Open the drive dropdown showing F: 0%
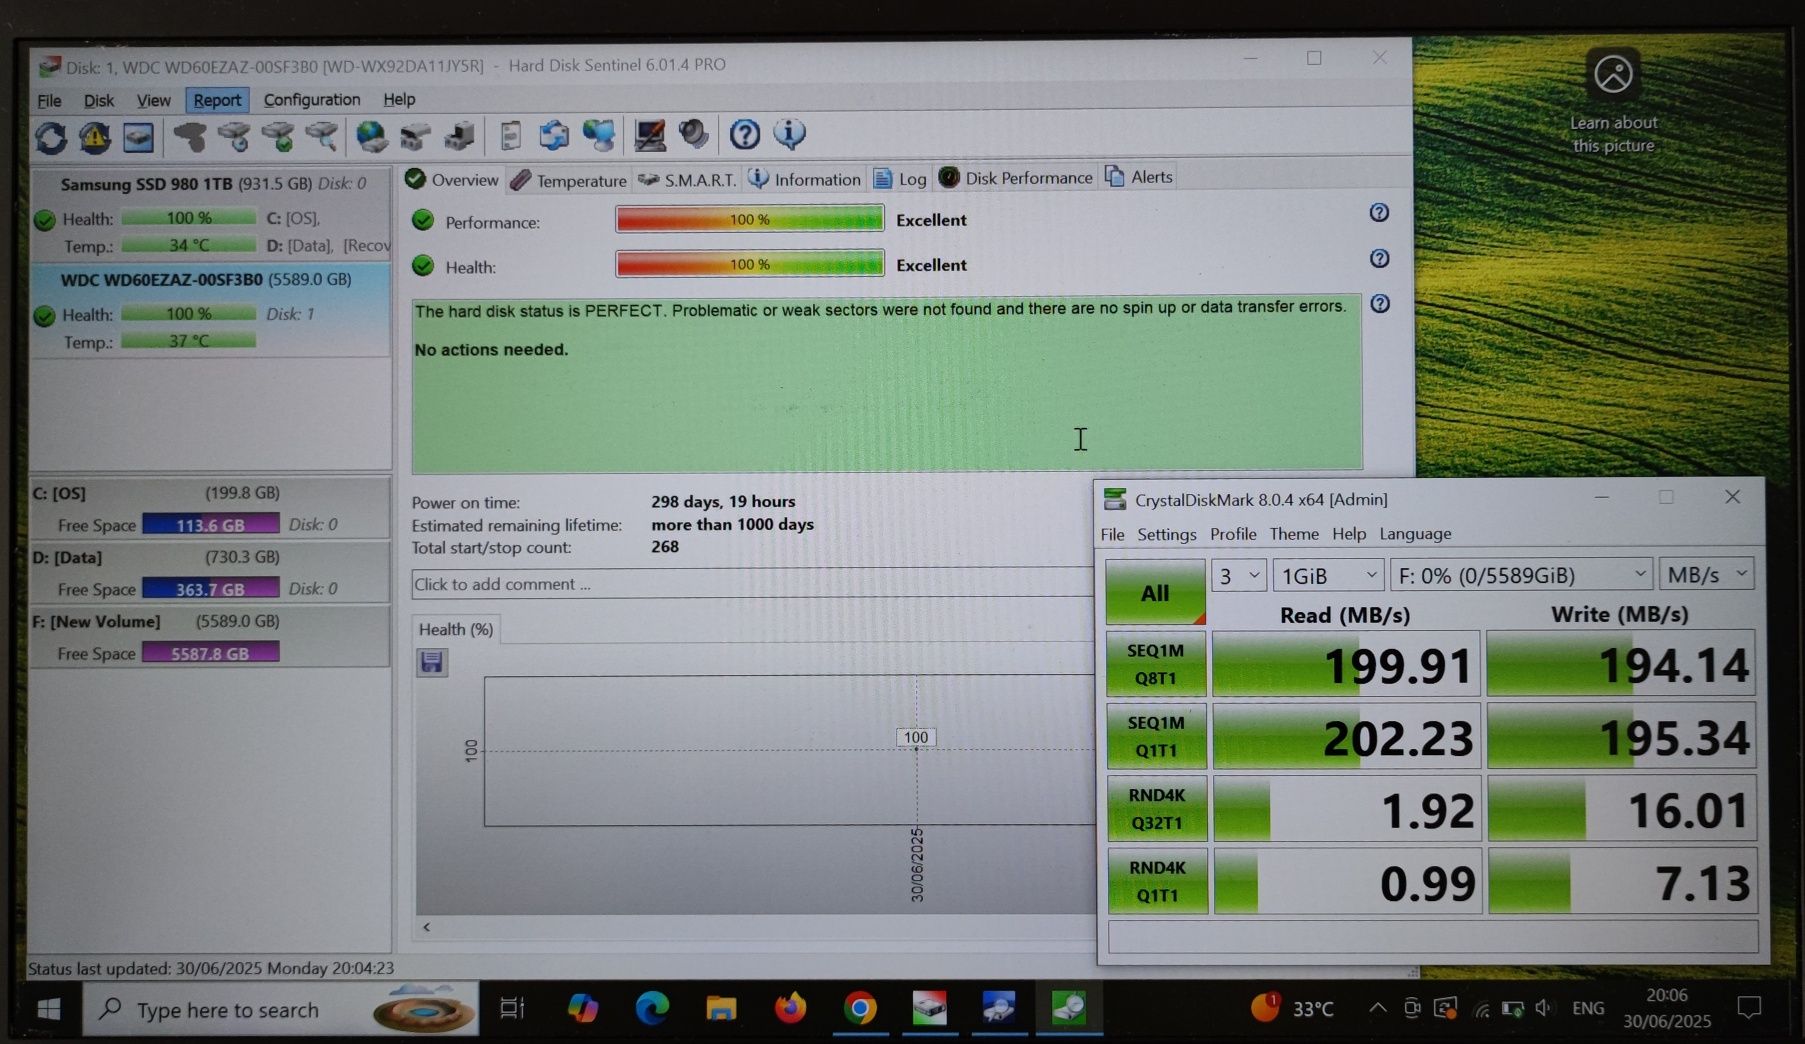The image size is (1805, 1044). click(1521, 575)
